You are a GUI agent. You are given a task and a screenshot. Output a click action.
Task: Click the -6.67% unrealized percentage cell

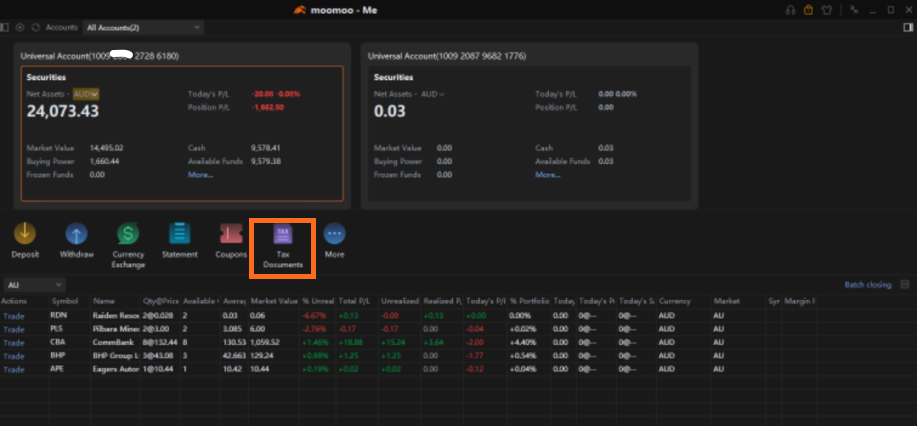[x=314, y=315]
